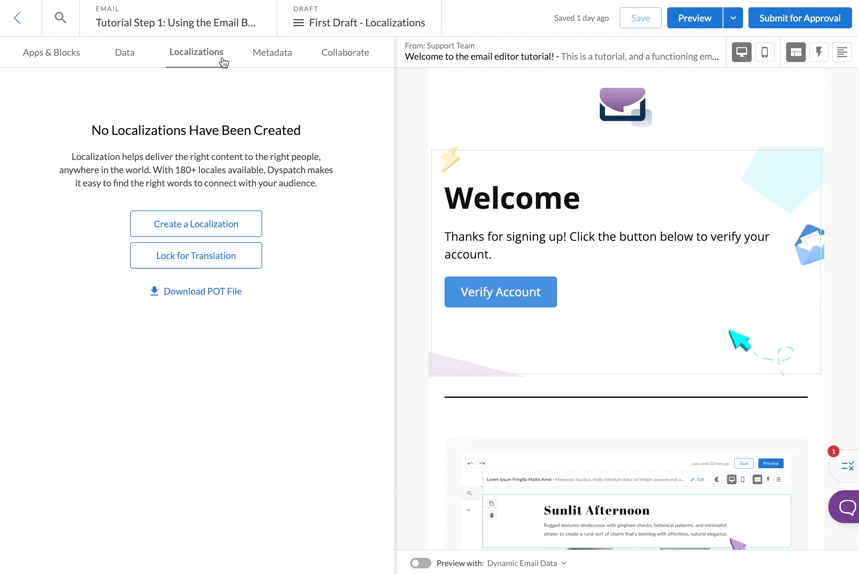Download the POT File link
Viewport: 859px width, 574px height.
[196, 291]
